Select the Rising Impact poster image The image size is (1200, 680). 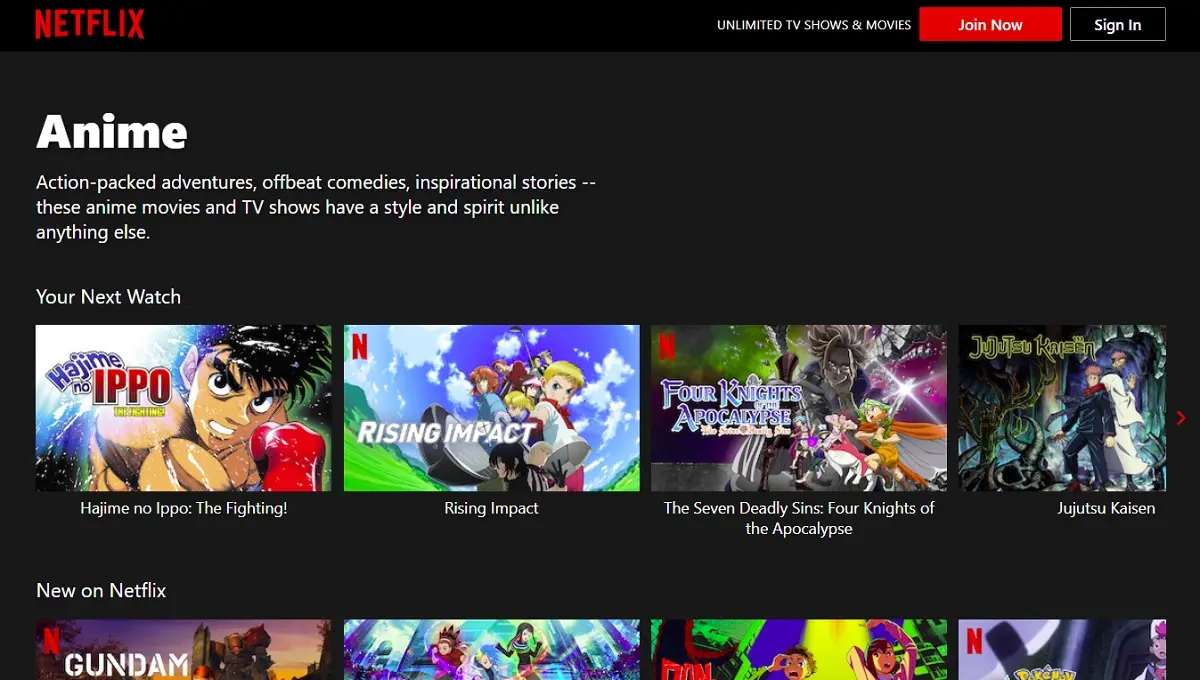point(491,408)
